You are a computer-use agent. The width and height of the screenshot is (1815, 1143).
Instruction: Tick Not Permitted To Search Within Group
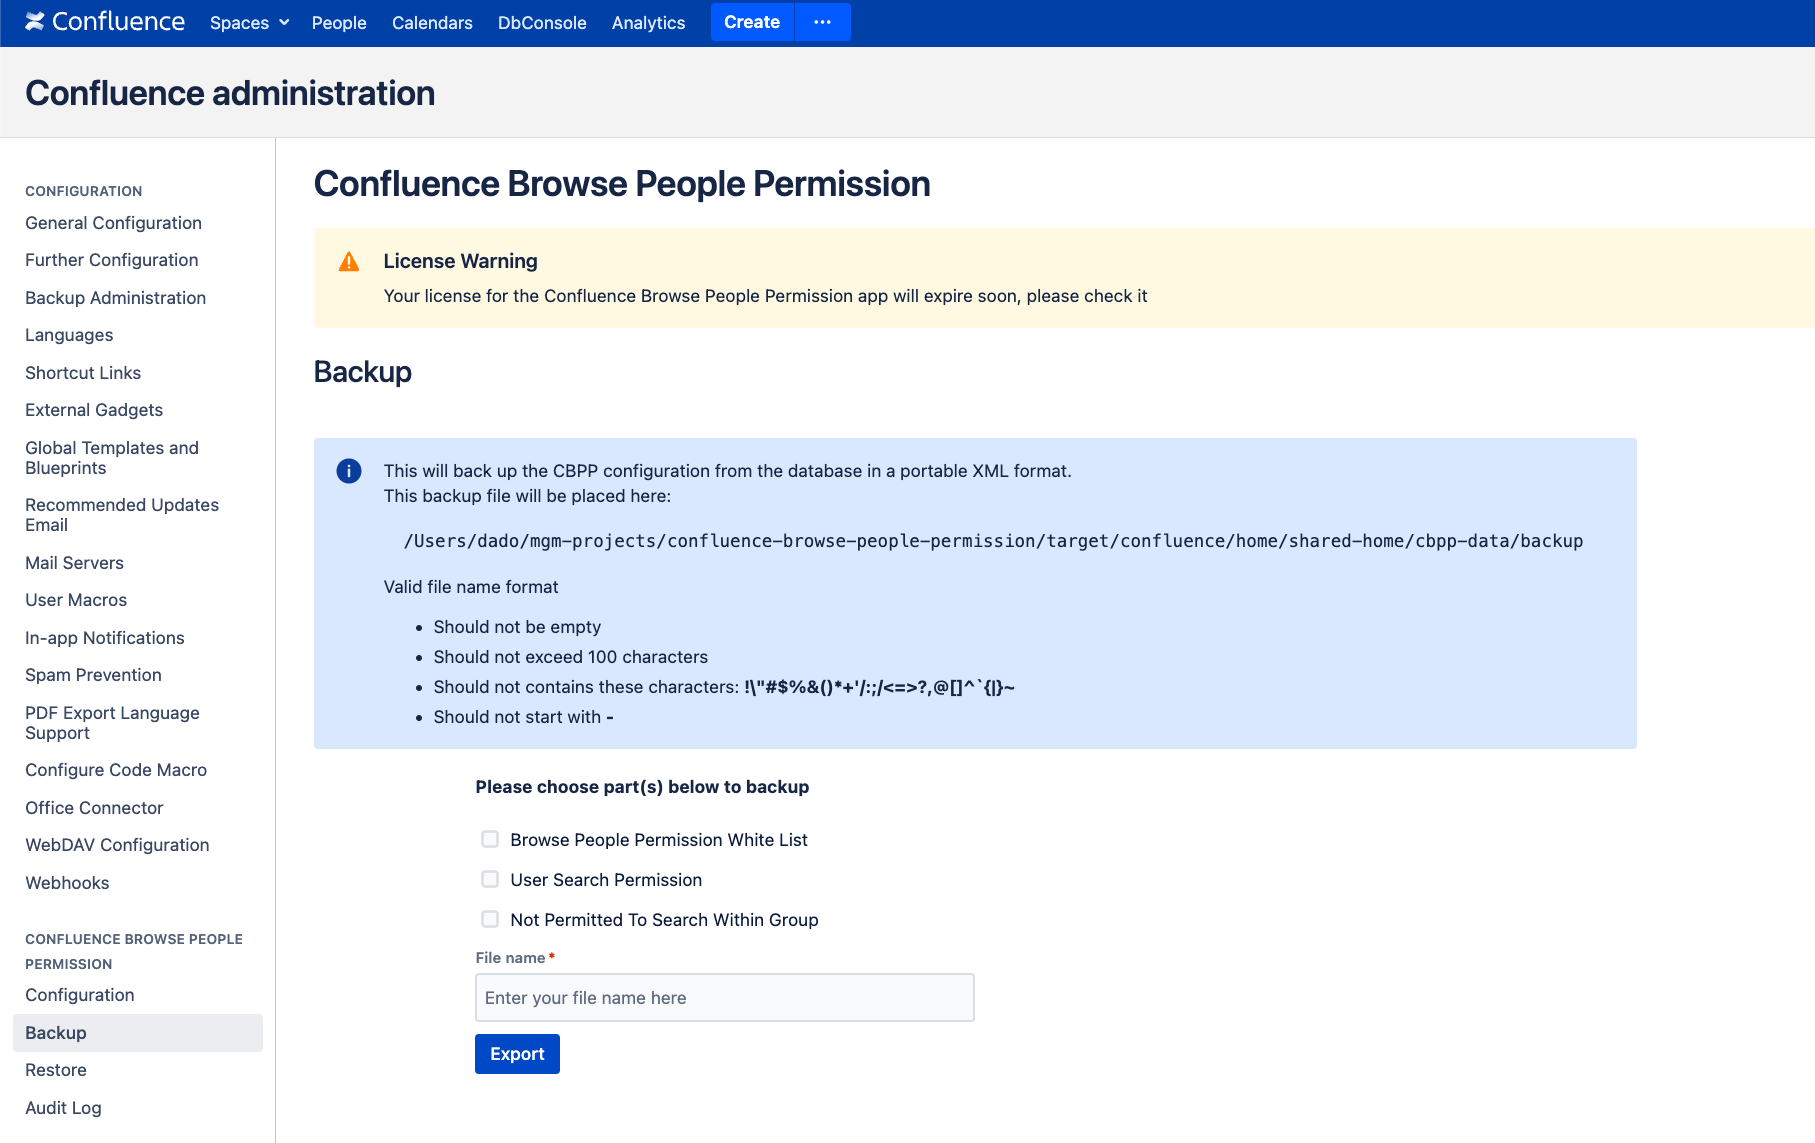click(490, 919)
